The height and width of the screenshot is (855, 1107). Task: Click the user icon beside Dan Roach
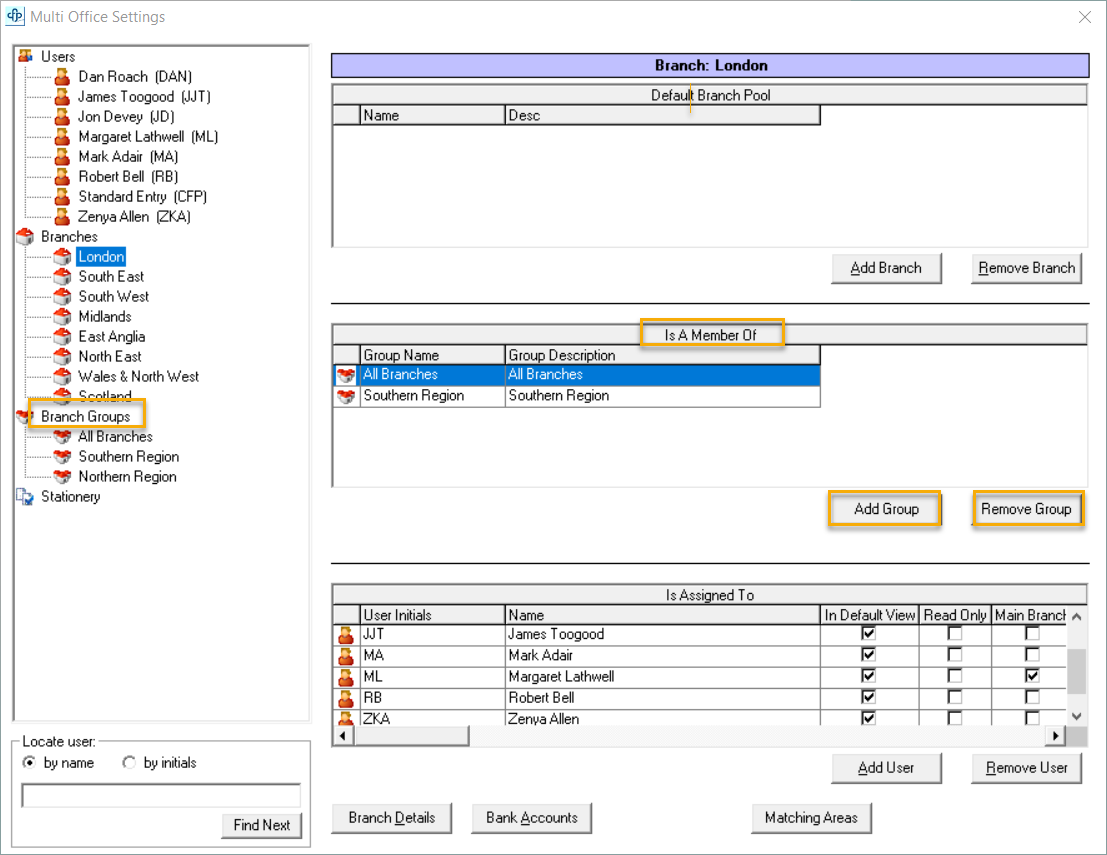click(63, 76)
